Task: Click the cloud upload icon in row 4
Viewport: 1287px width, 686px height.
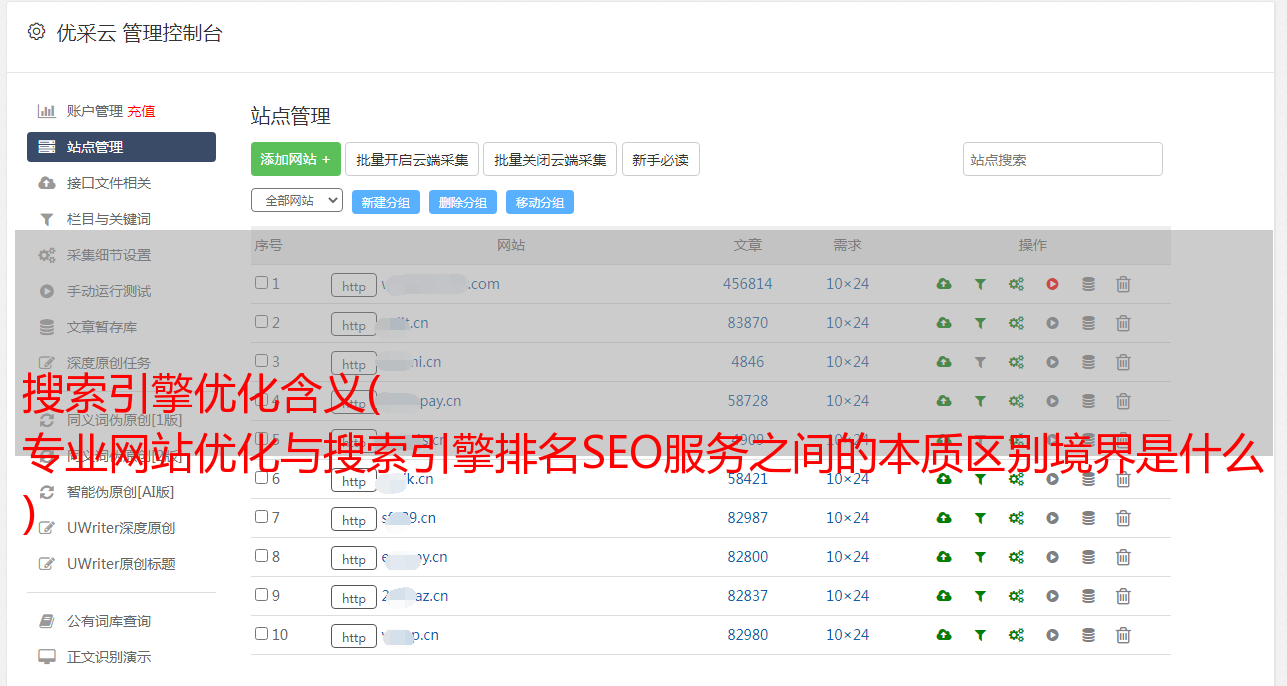Action: click(x=944, y=401)
